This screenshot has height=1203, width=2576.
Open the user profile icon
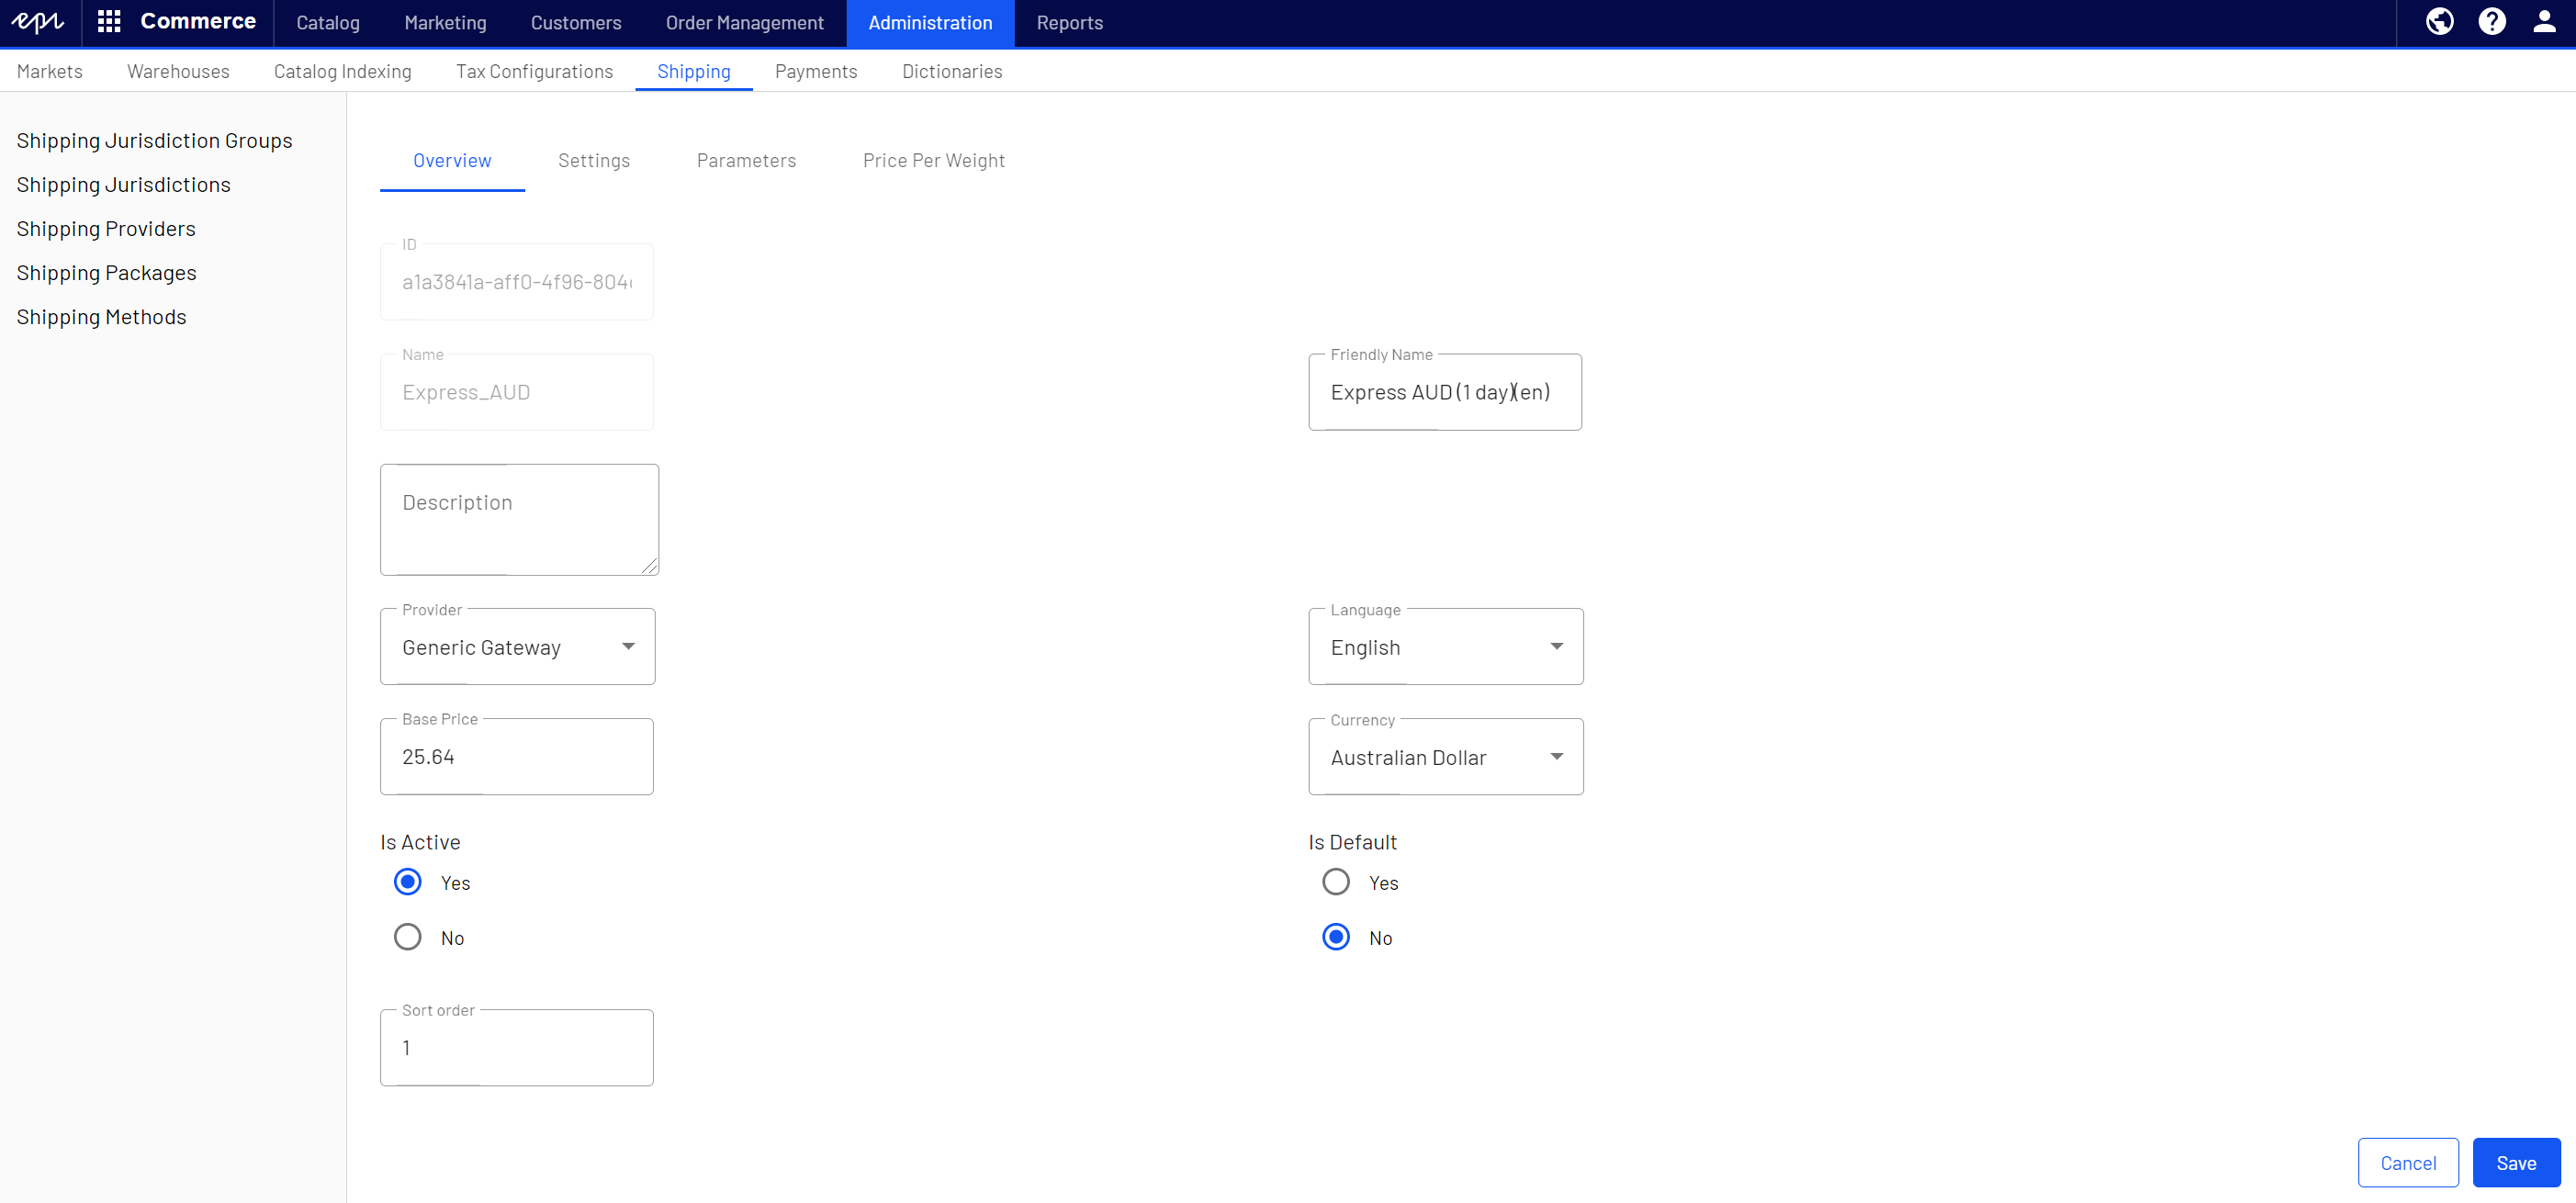2545,22
